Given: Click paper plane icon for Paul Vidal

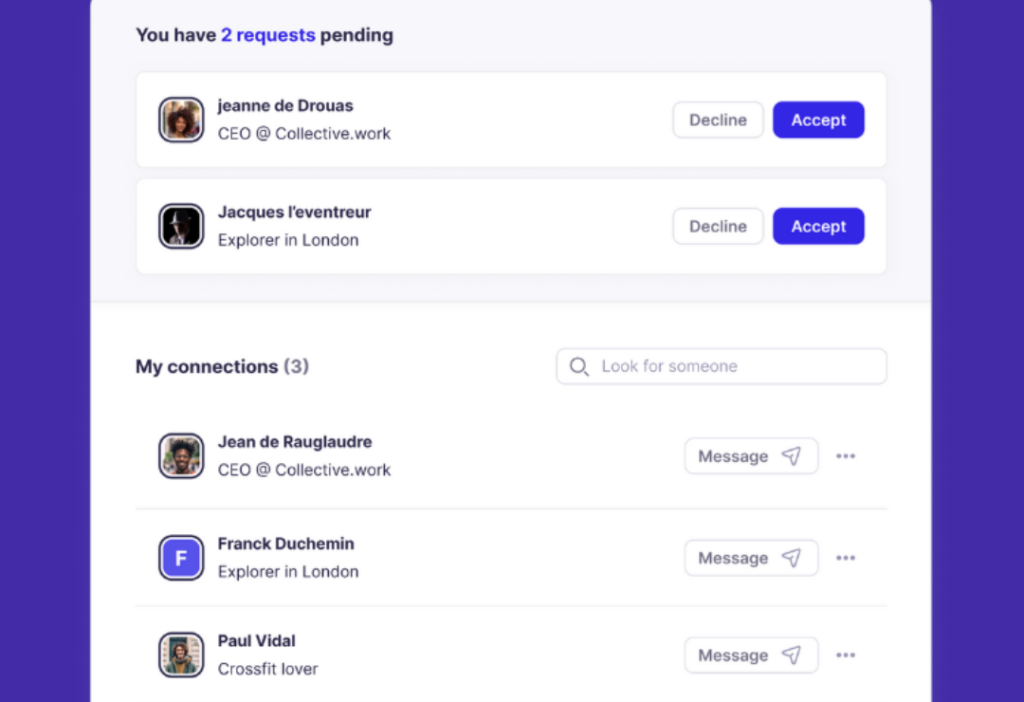Looking at the screenshot, I should click(x=791, y=655).
